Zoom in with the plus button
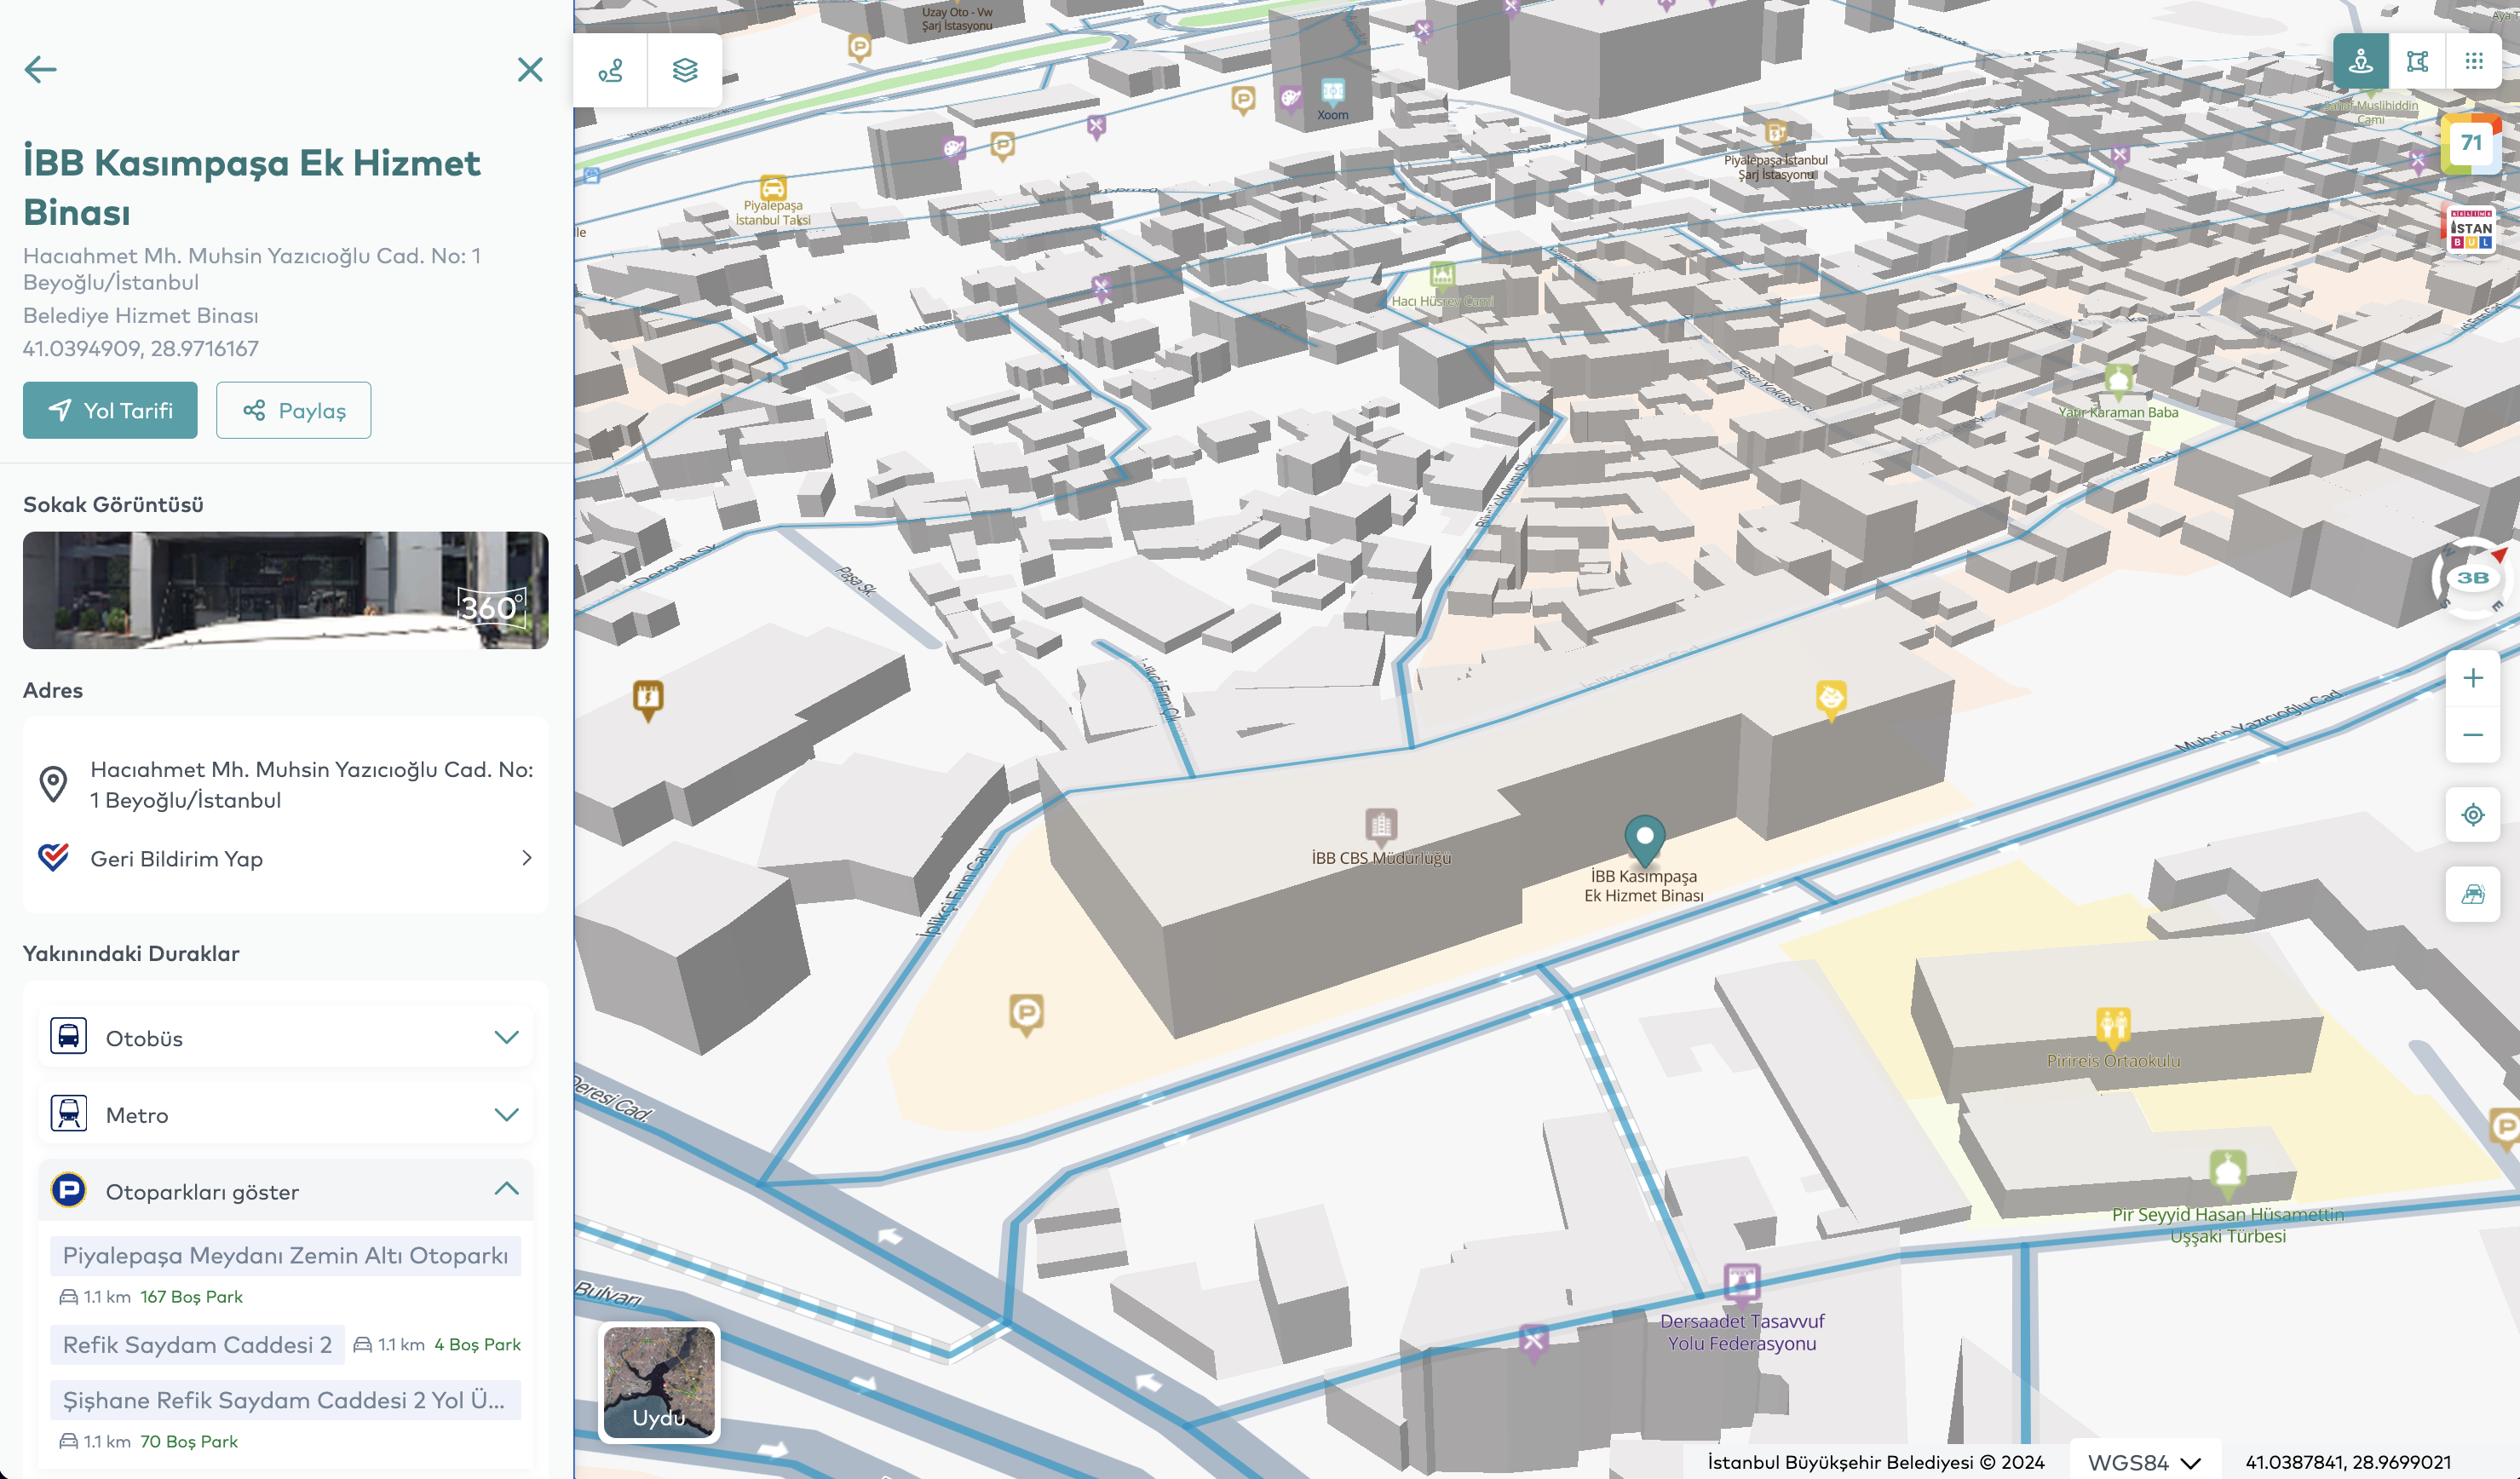The image size is (2520, 1479). [2472, 678]
